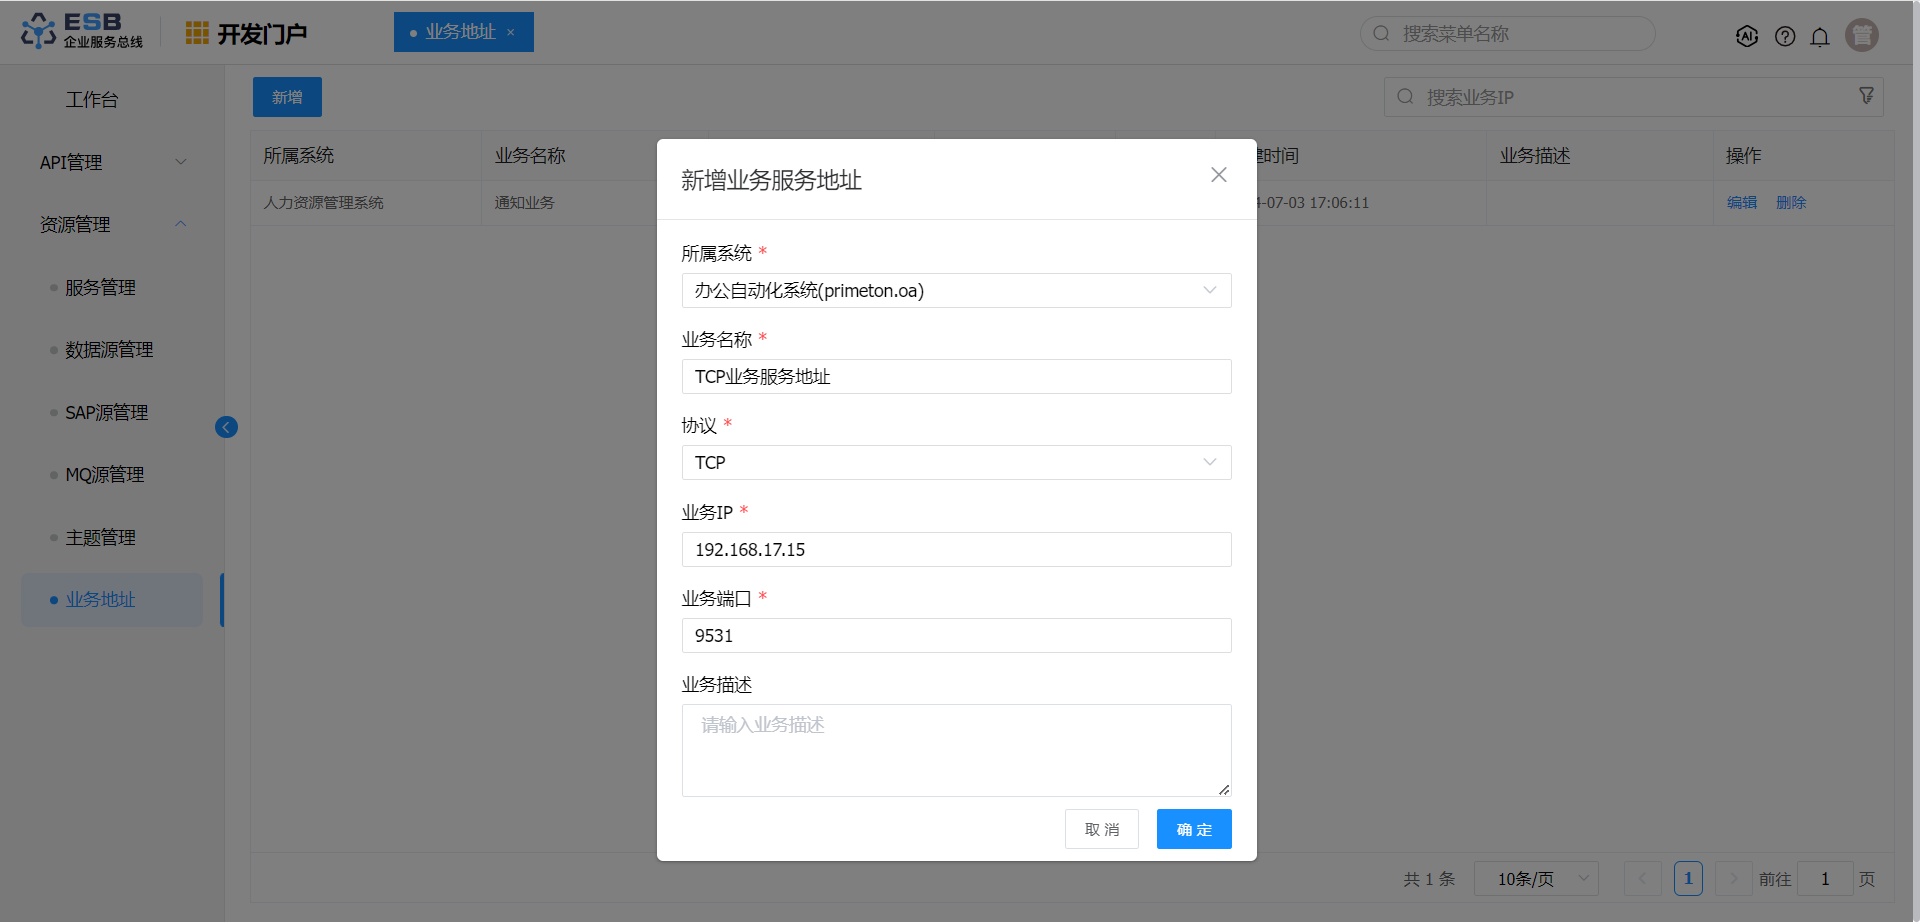This screenshot has height=922, width=1920.
Task: Collapse the sidebar with the blue arrow
Action: point(226,427)
